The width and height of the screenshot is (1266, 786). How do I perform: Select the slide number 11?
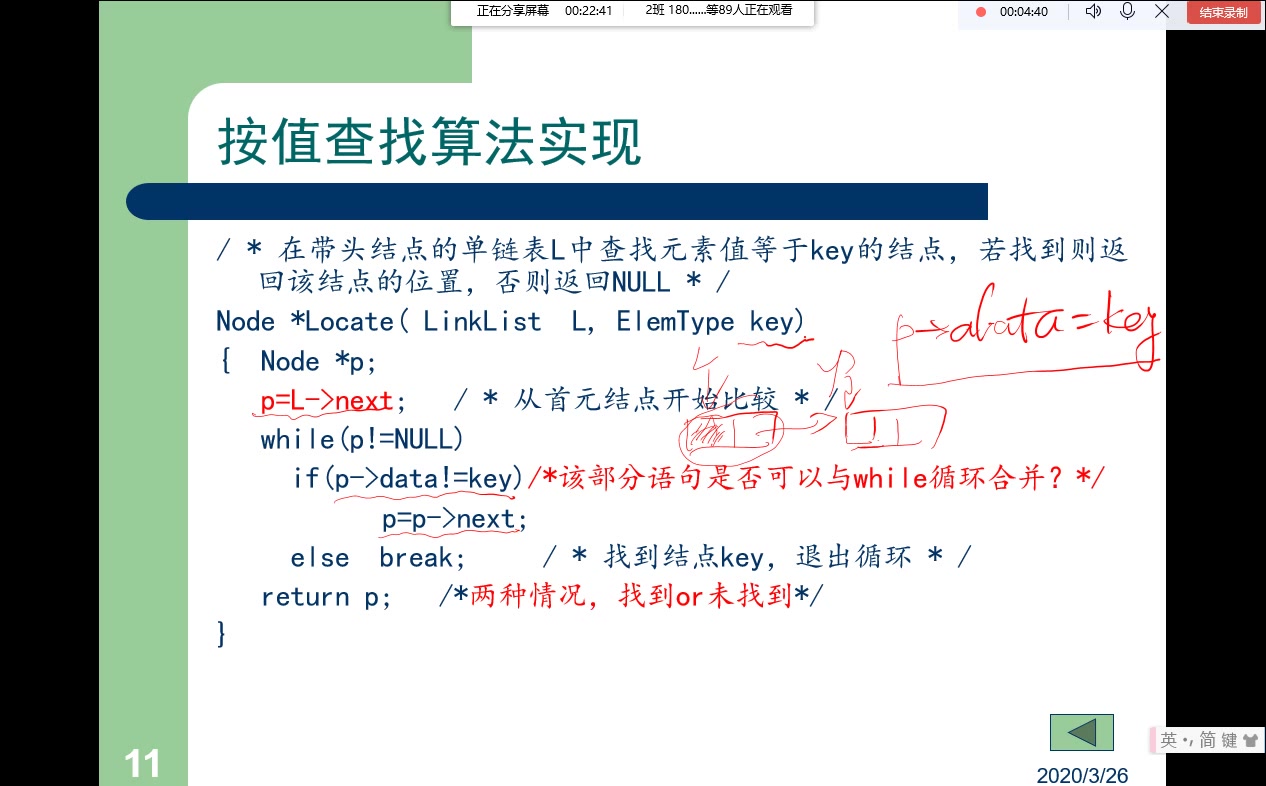(x=143, y=763)
